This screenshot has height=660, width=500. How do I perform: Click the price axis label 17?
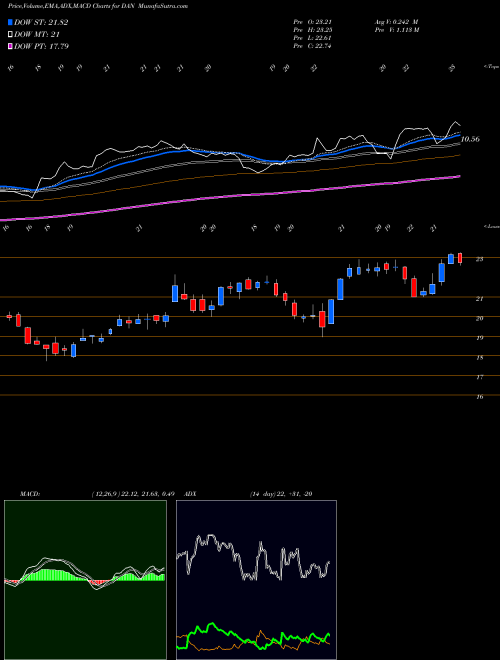(x=479, y=377)
